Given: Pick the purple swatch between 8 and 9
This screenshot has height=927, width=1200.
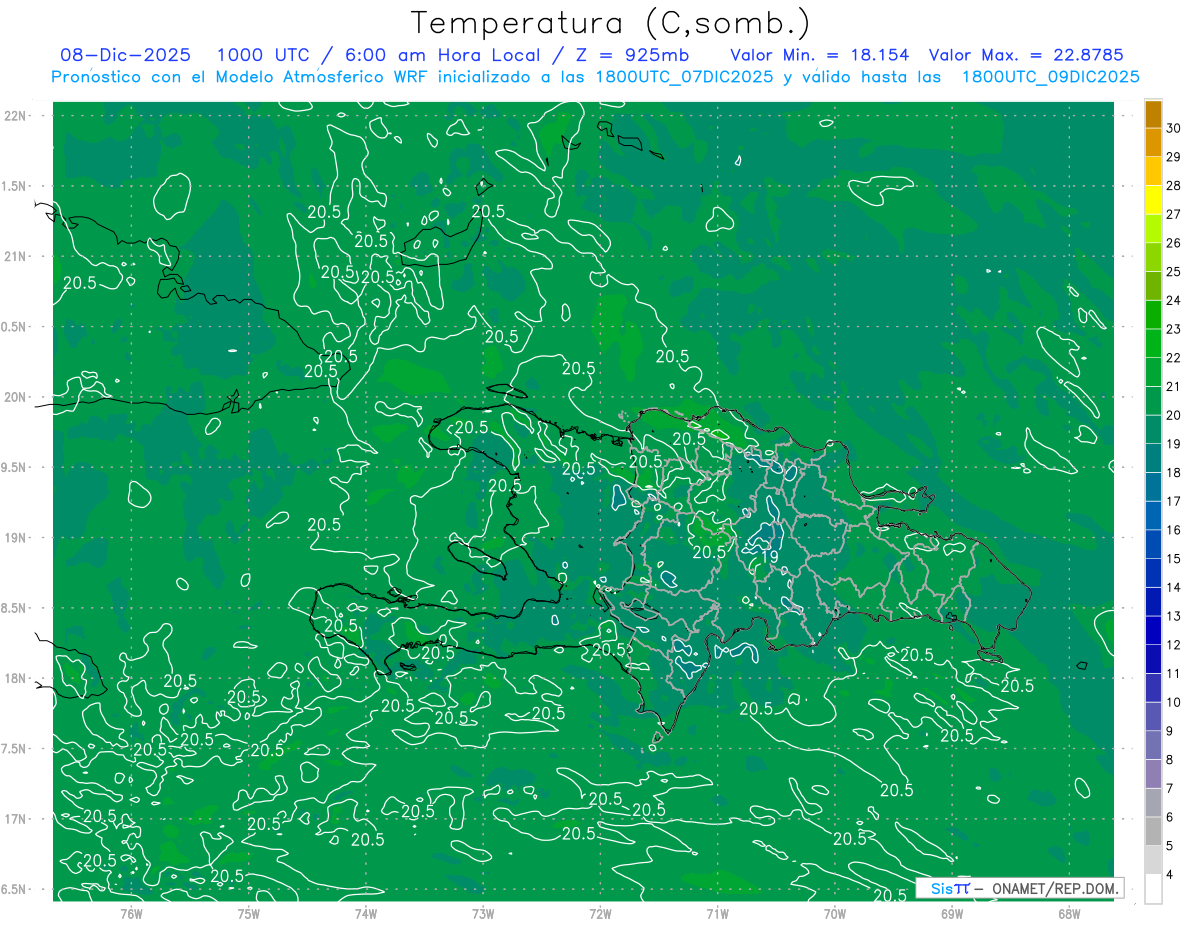Looking at the screenshot, I should (1153, 745).
